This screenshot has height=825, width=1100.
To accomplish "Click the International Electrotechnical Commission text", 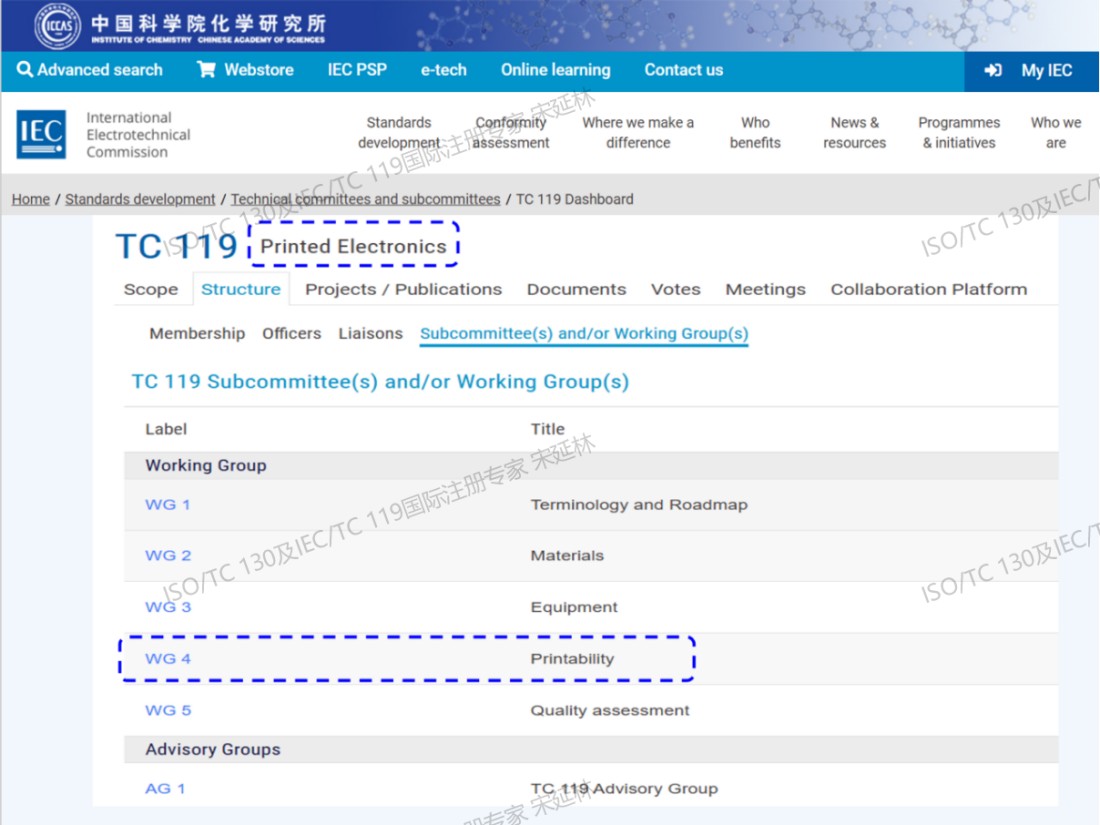I will [138, 135].
